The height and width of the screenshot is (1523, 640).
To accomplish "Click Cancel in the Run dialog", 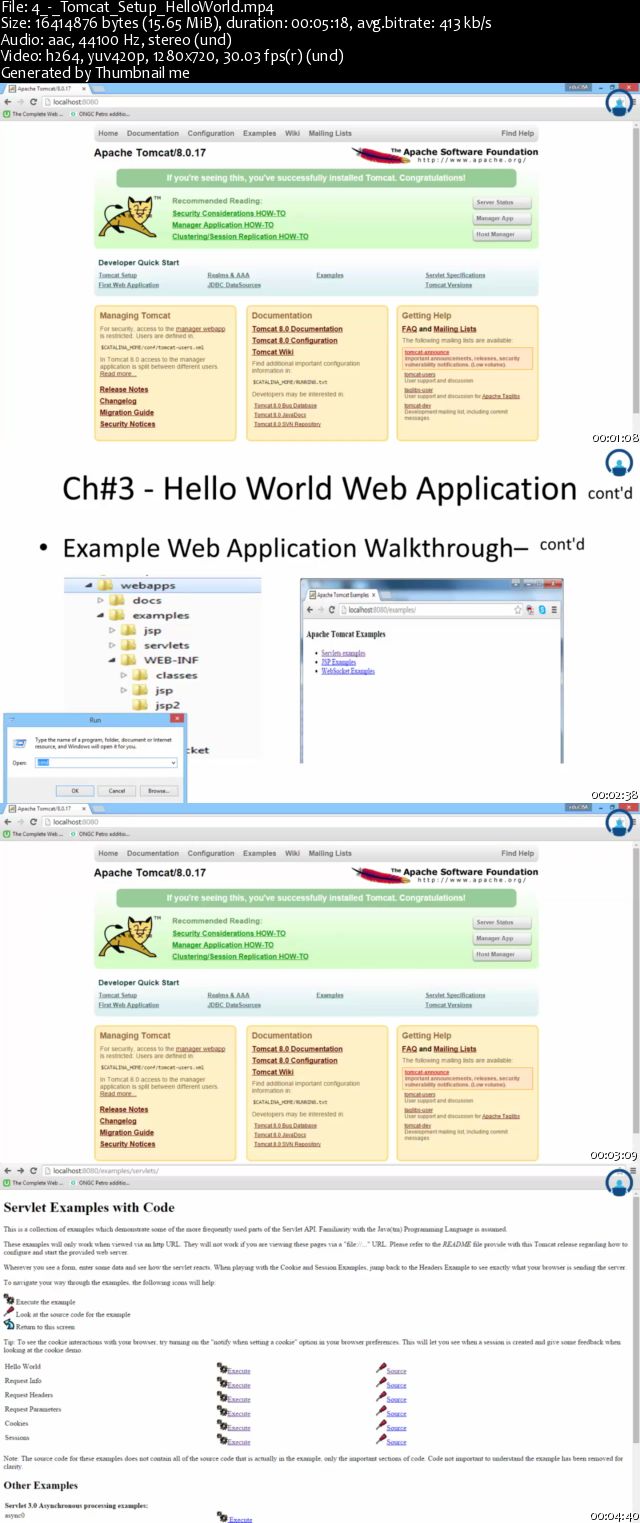I will (x=116, y=790).
